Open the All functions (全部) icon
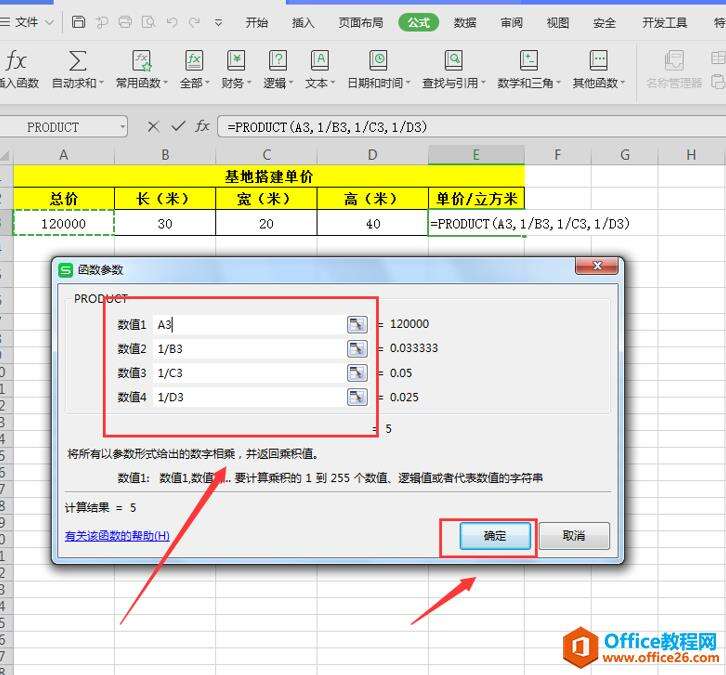This screenshot has height=675, width=726. pos(194,61)
